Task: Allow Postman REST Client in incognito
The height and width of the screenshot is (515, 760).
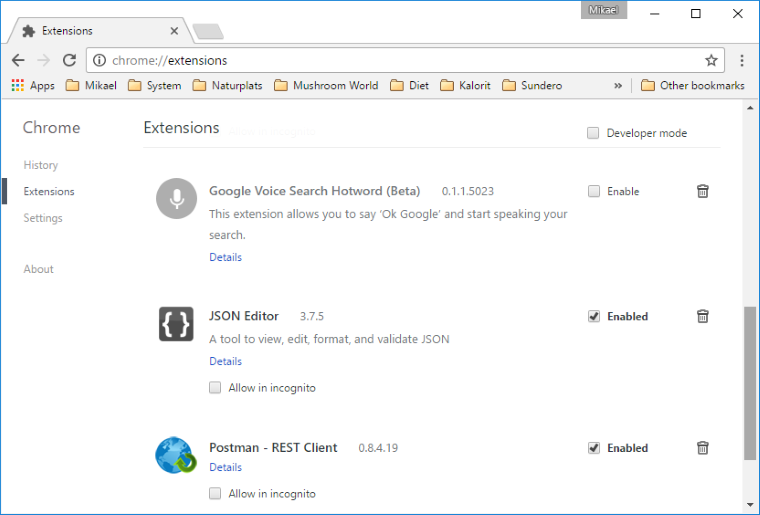Action: (x=215, y=493)
